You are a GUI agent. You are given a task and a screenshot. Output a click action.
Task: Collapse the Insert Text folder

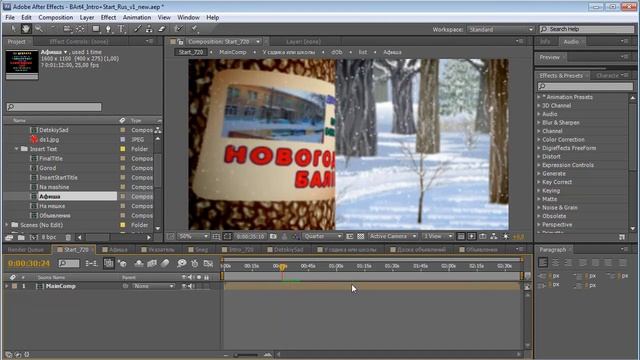(x=16, y=149)
